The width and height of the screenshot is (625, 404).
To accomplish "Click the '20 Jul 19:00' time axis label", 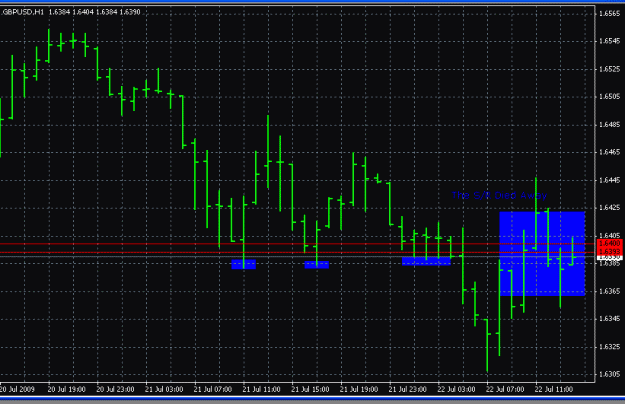I will click(67, 389).
